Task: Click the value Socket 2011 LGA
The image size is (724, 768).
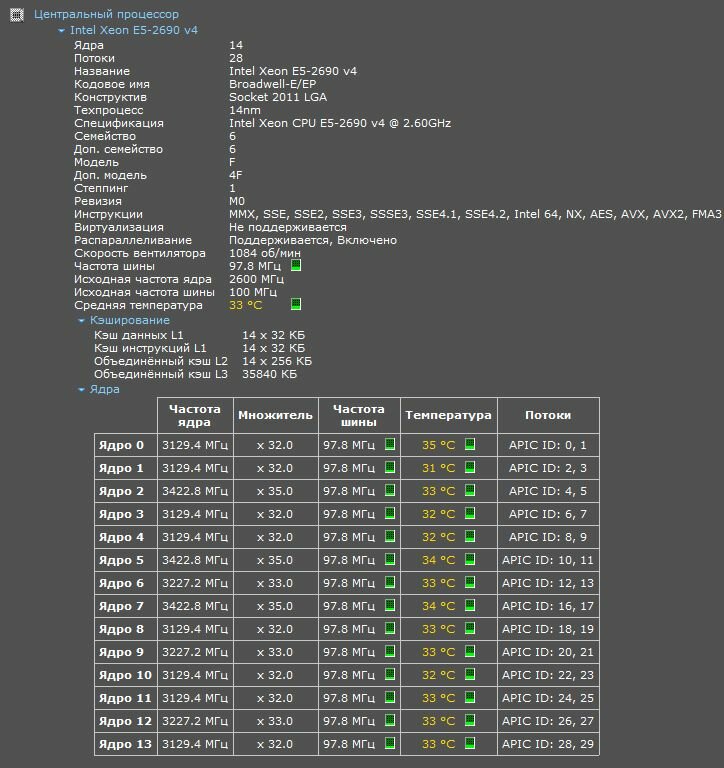Action: point(278,97)
